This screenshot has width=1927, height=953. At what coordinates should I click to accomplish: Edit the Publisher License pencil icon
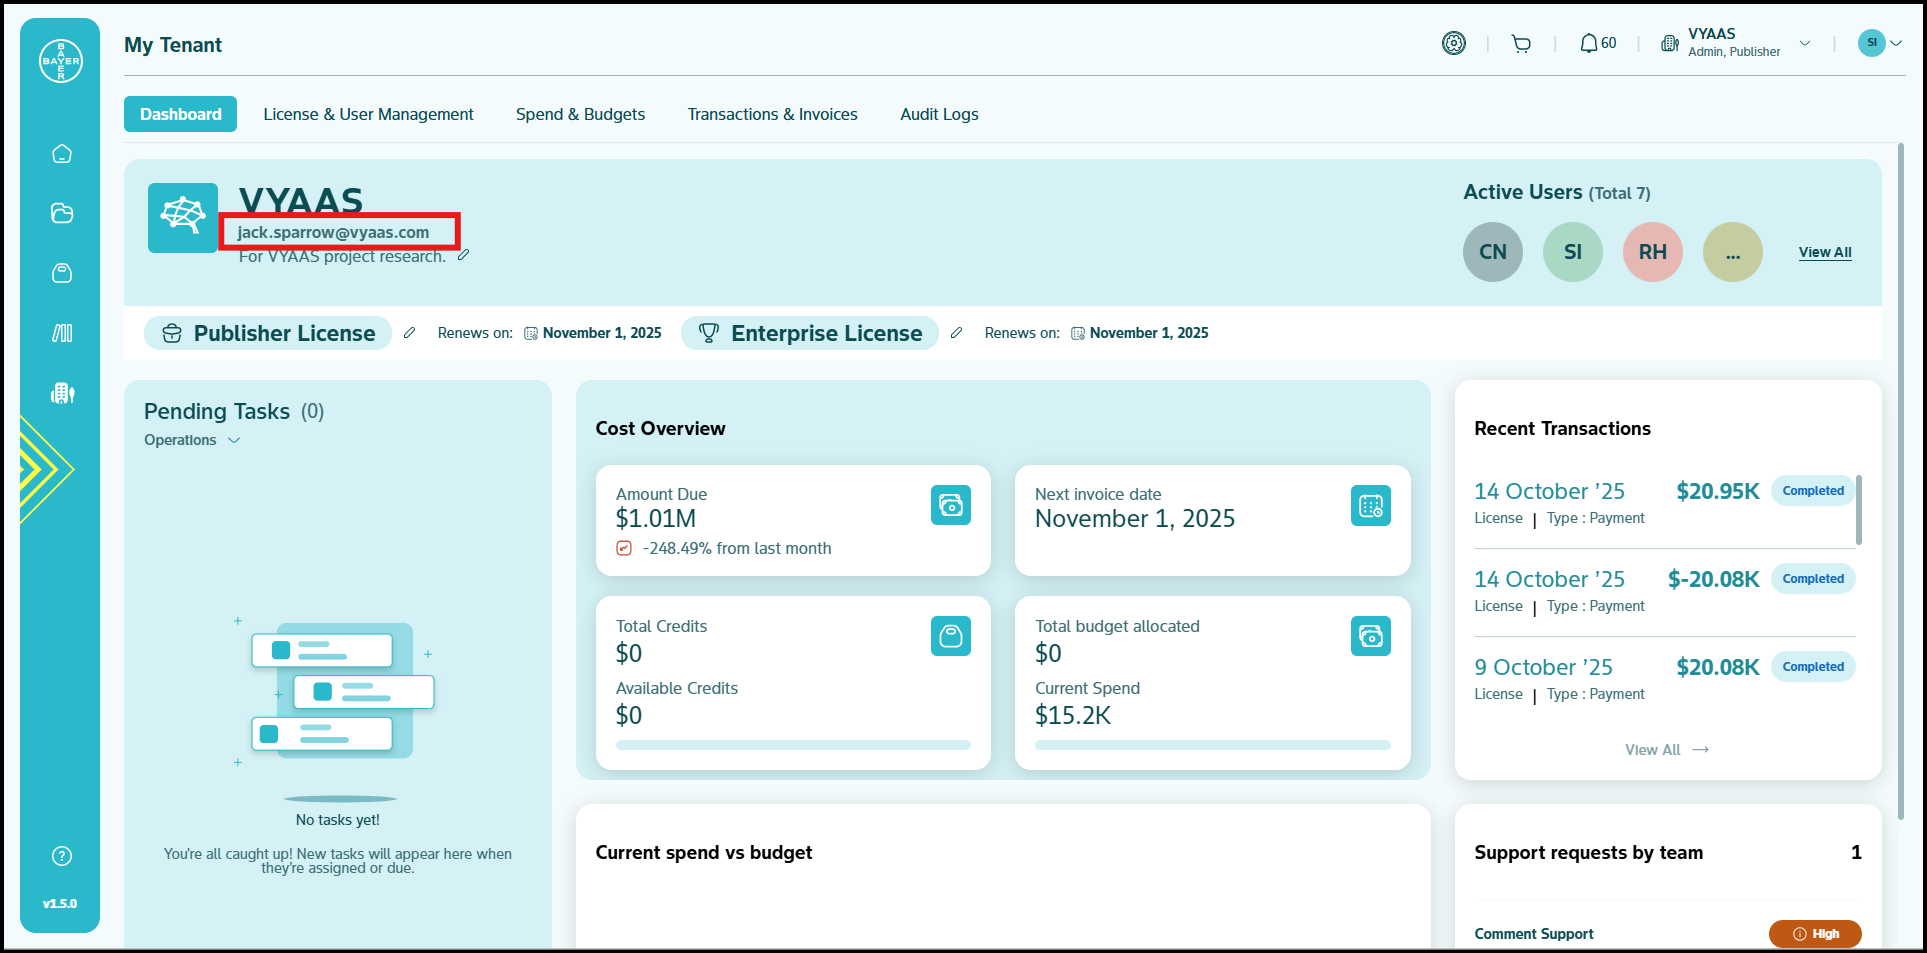[409, 333]
